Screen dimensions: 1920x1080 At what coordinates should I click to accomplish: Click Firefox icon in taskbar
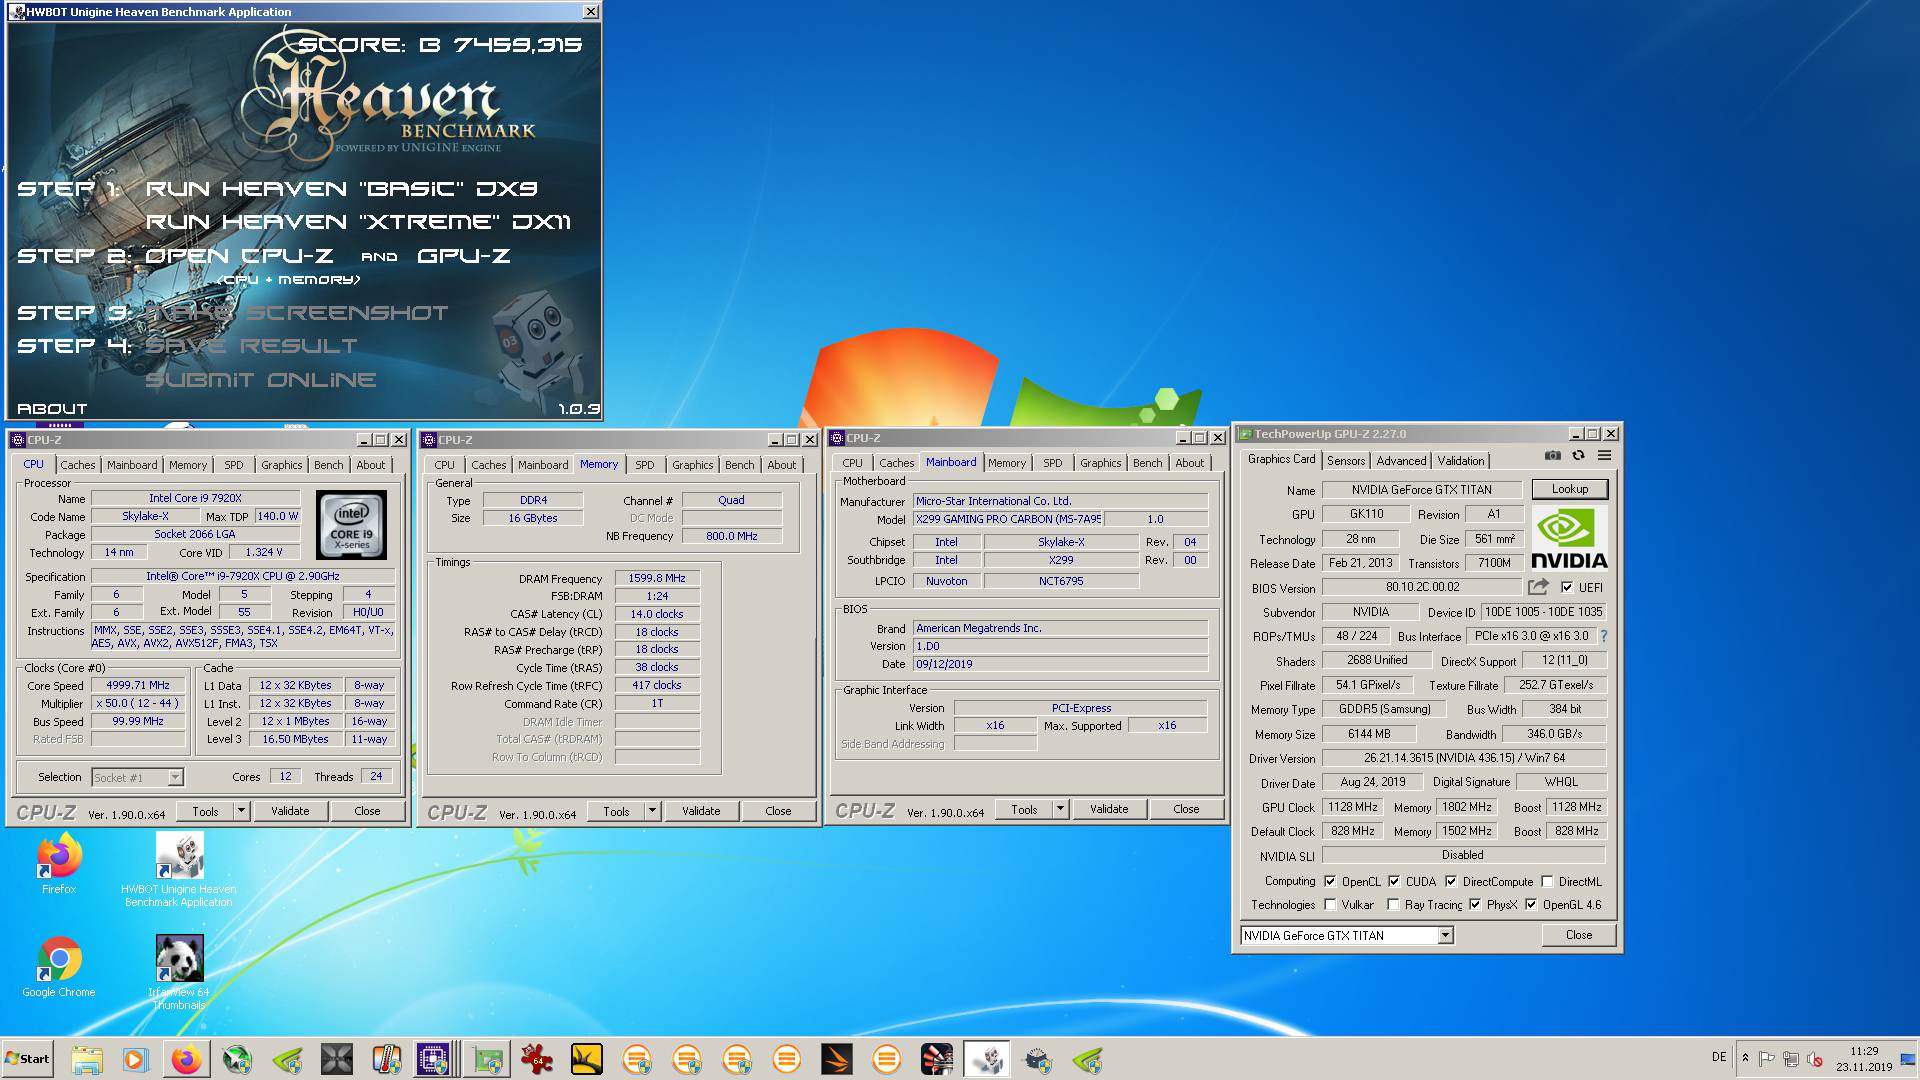(186, 1059)
